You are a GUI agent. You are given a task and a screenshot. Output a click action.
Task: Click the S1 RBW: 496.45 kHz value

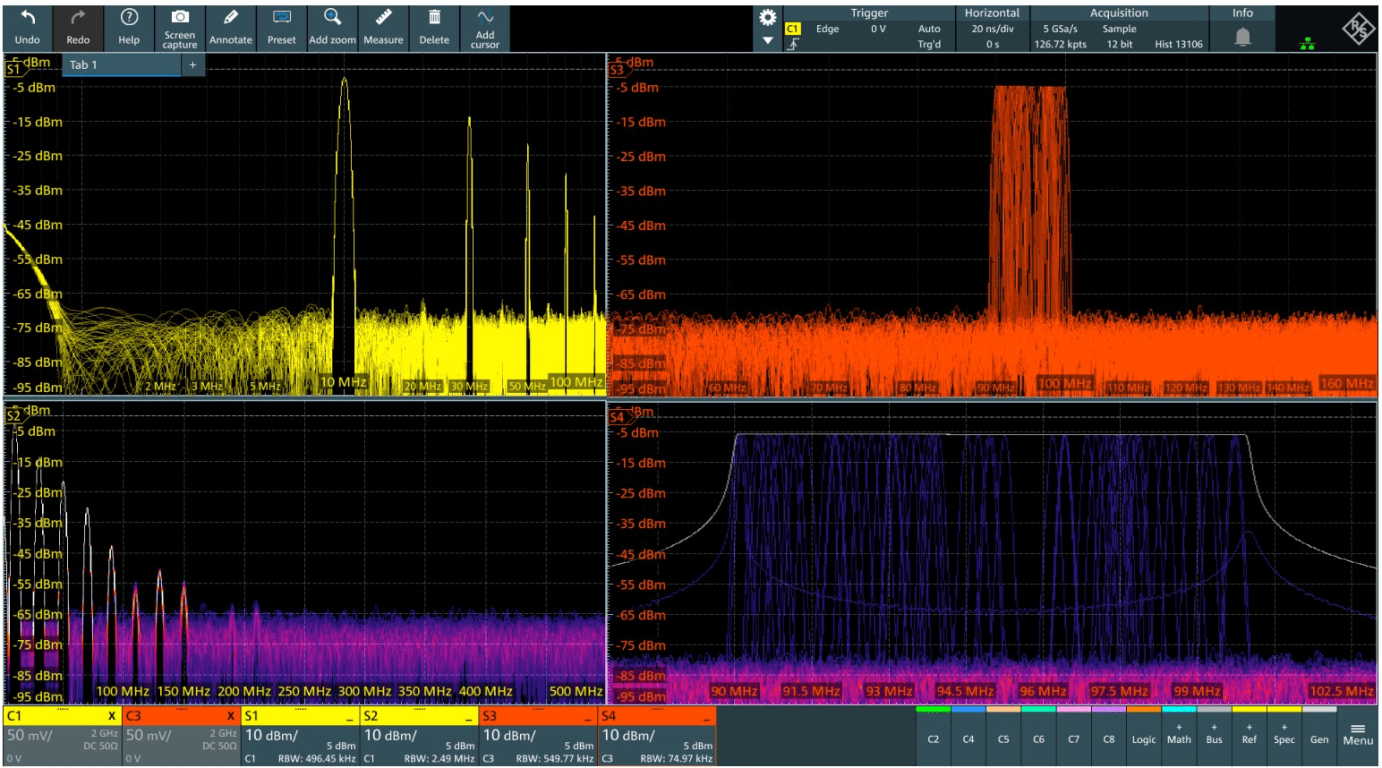pyautogui.click(x=315, y=759)
